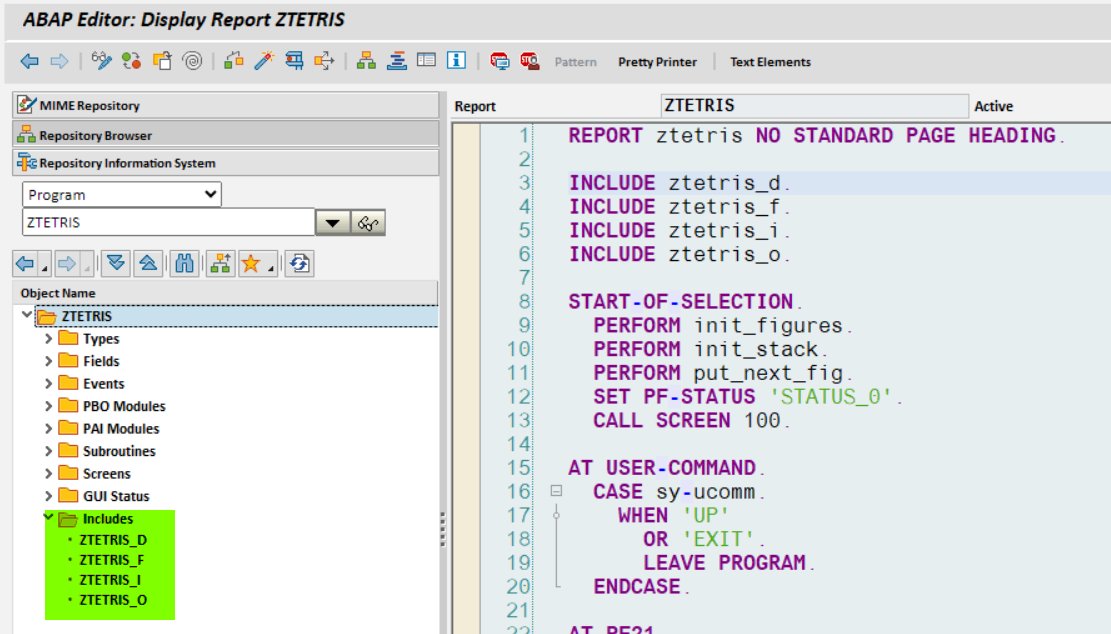The height and width of the screenshot is (634, 1111).
Task: Select include ZTETRIS_O in tree
Action: [x=113, y=600]
